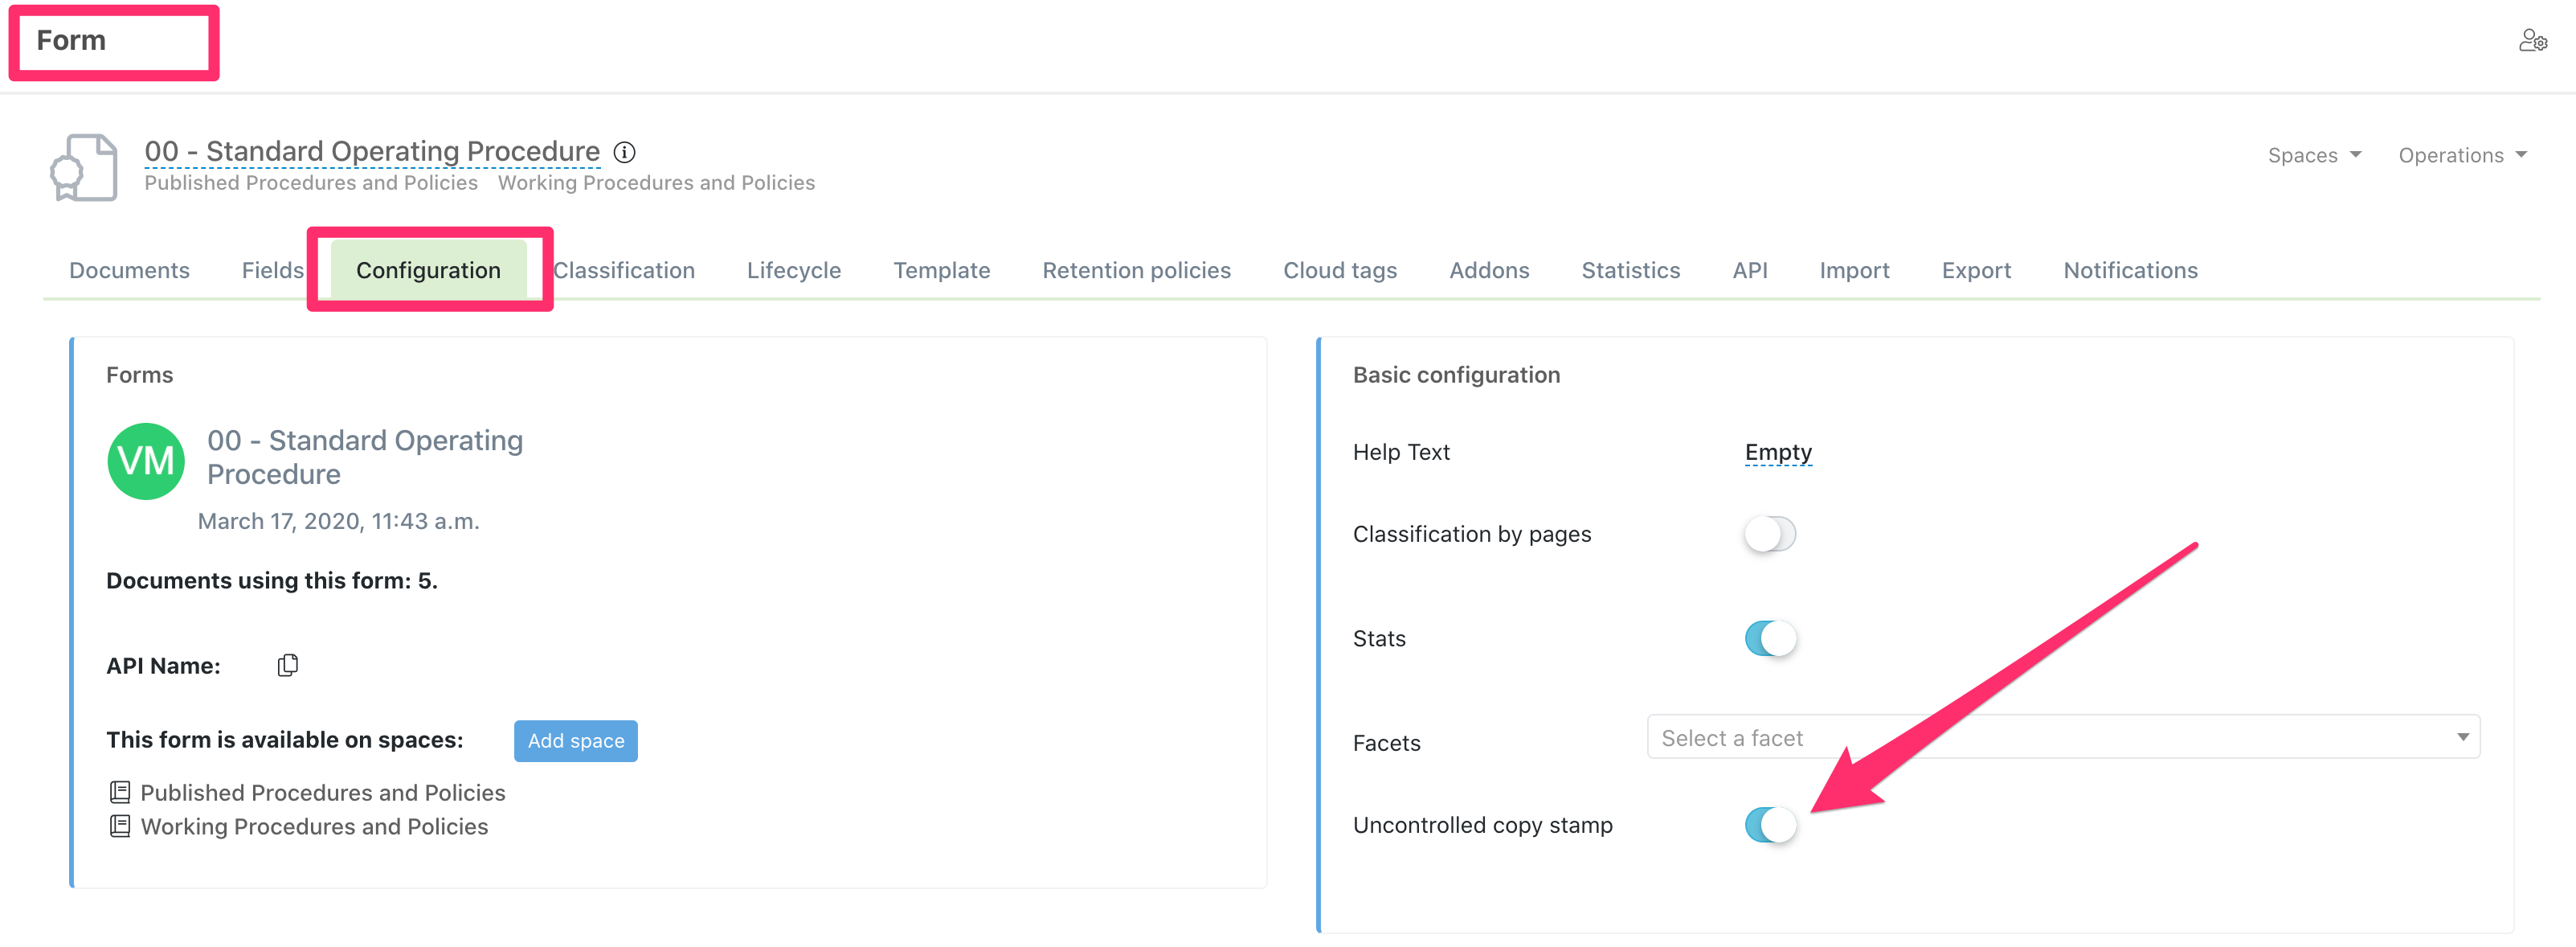
Task: Click the form certificate icon by title
Action: (x=84, y=168)
